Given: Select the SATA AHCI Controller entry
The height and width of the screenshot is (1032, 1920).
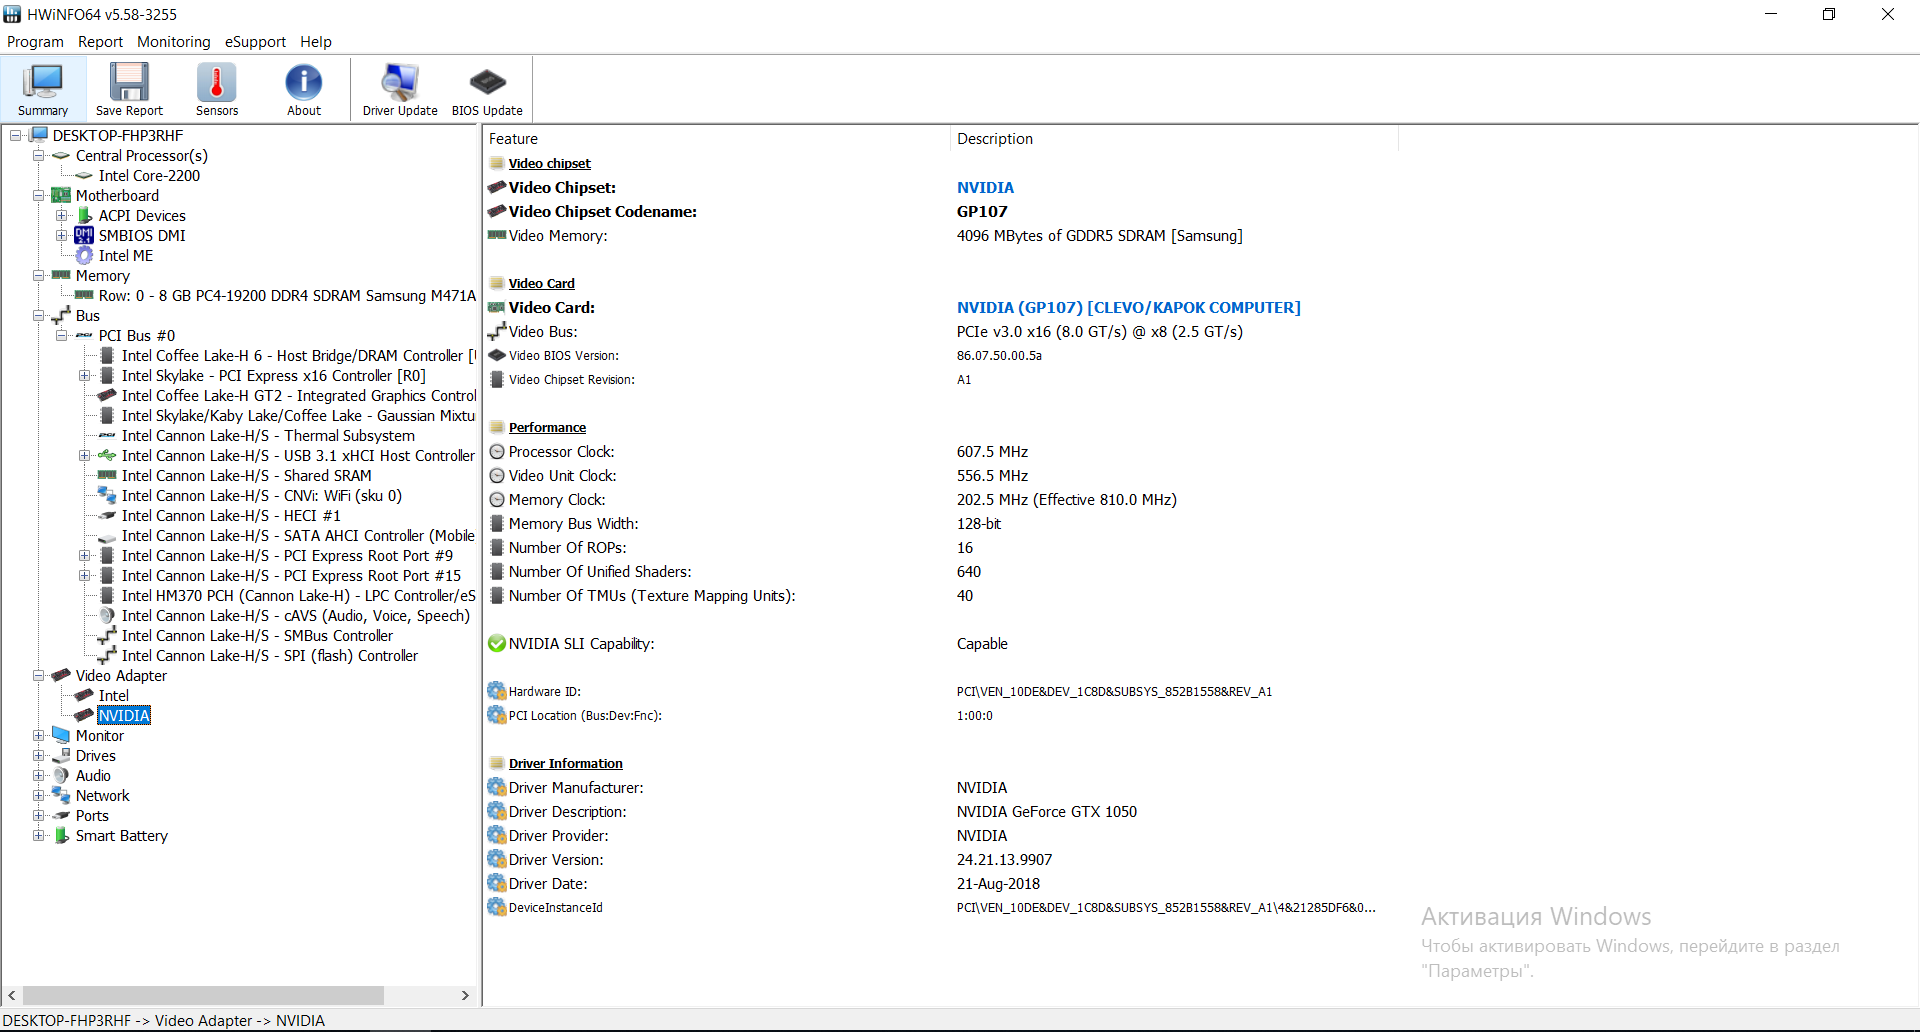Looking at the screenshot, I should coord(298,535).
